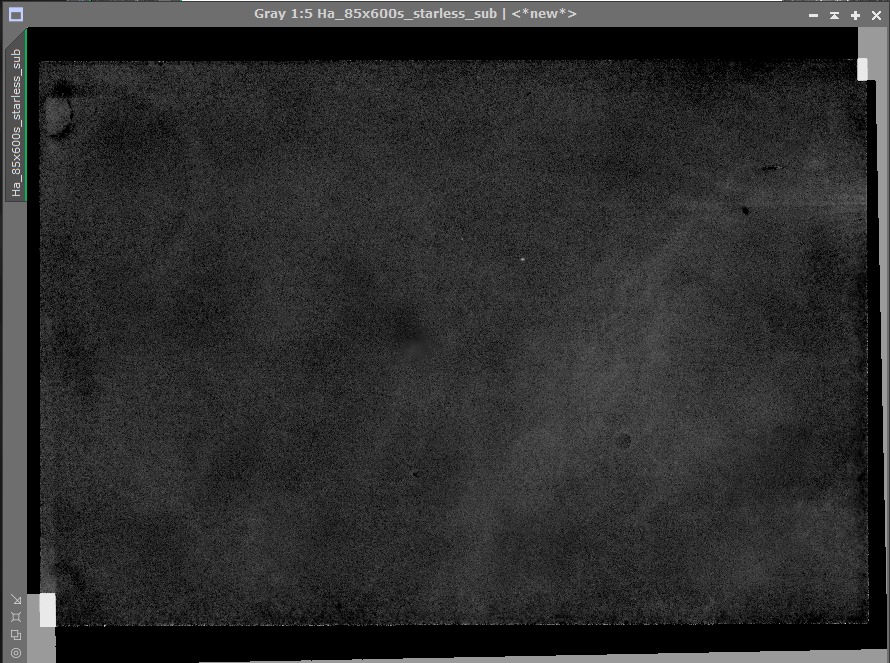
Task: Click the overlapping squares duplicate view icon
Action: click(16, 635)
